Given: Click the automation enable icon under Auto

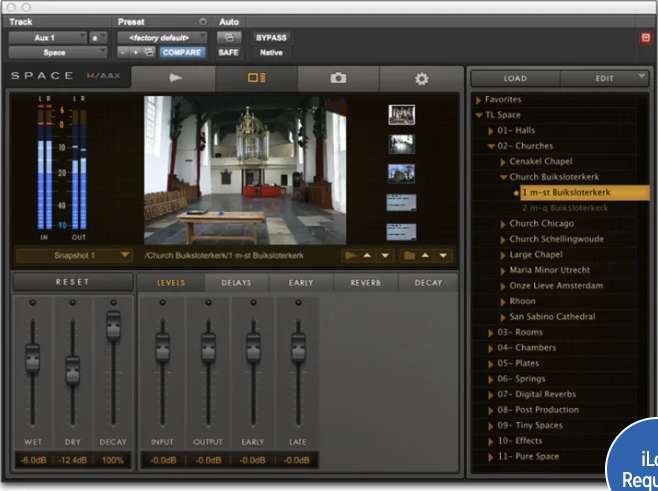Looking at the screenshot, I should click(x=229, y=37).
